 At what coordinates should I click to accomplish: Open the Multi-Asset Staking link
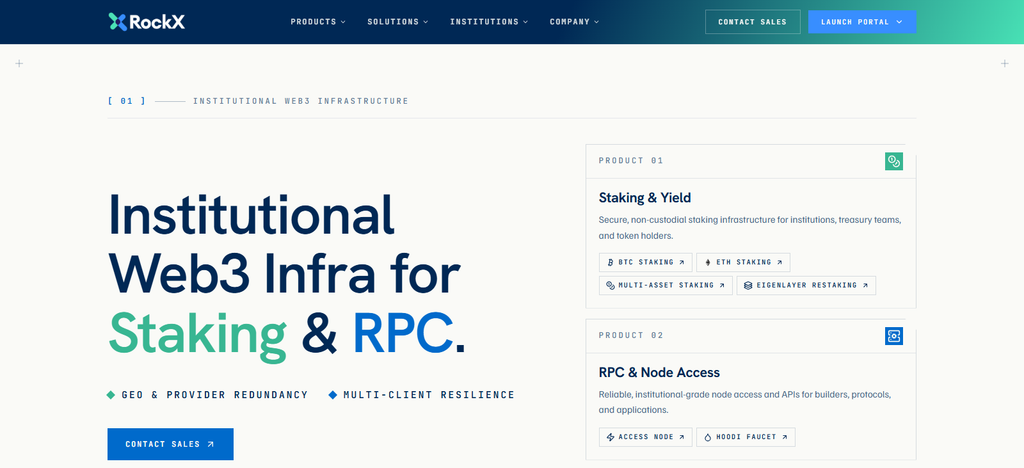(665, 285)
